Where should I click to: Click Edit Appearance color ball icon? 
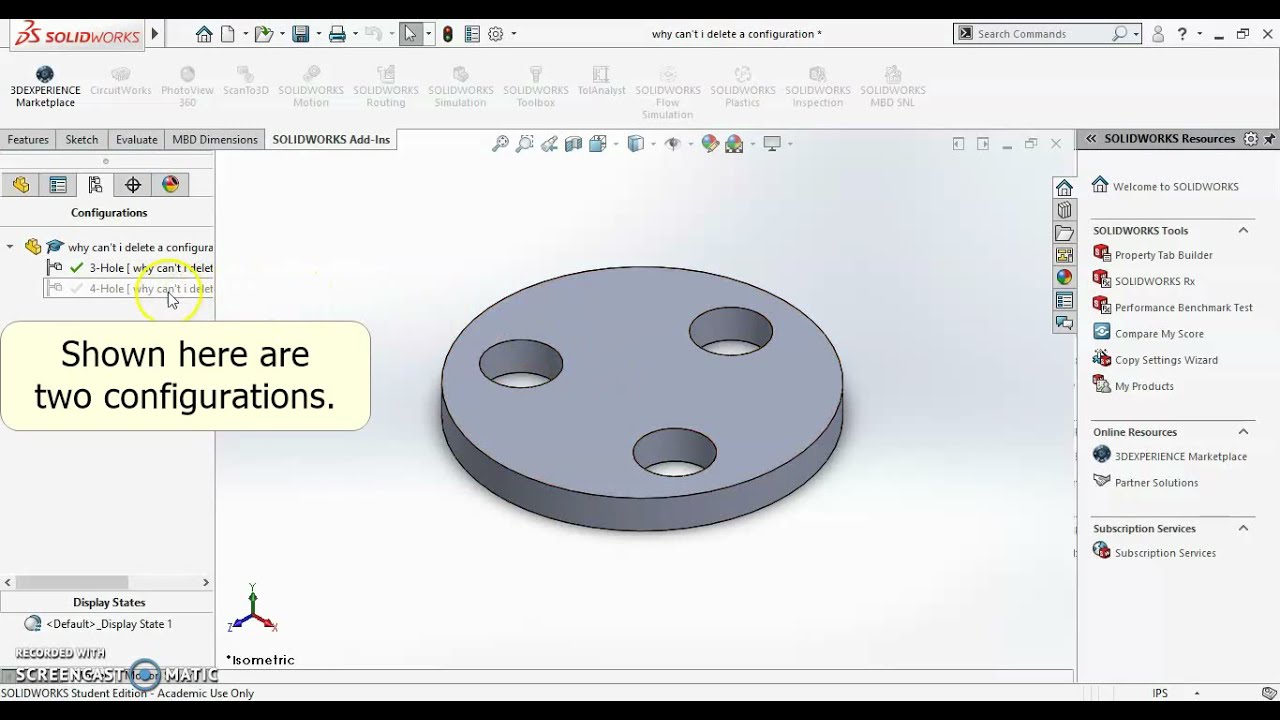coord(710,144)
